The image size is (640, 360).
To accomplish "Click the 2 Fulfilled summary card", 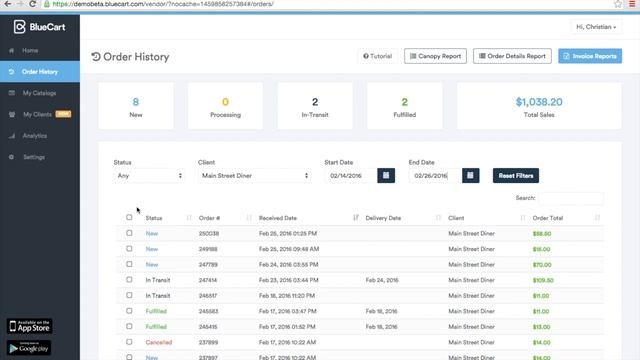I will (404, 106).
